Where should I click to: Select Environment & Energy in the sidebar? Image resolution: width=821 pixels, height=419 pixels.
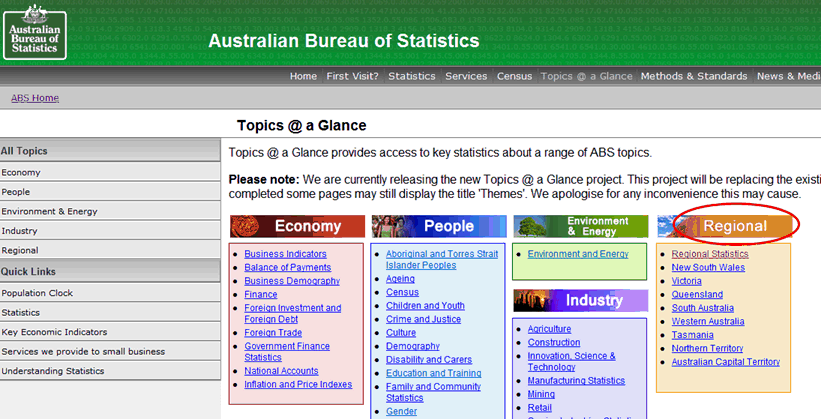(x=110, y=211)
